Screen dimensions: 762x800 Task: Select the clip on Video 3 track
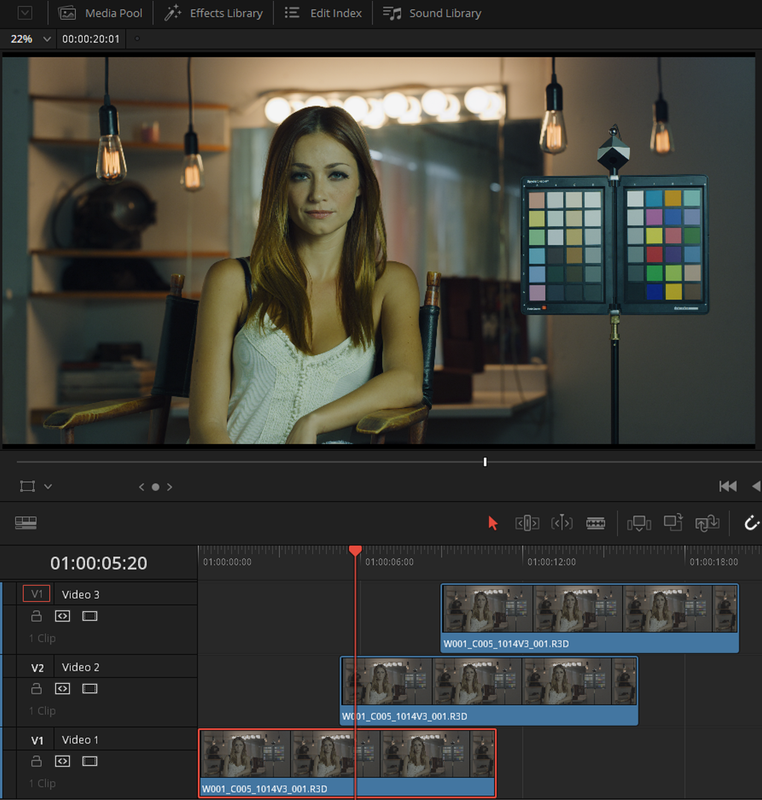pos(590,618)
